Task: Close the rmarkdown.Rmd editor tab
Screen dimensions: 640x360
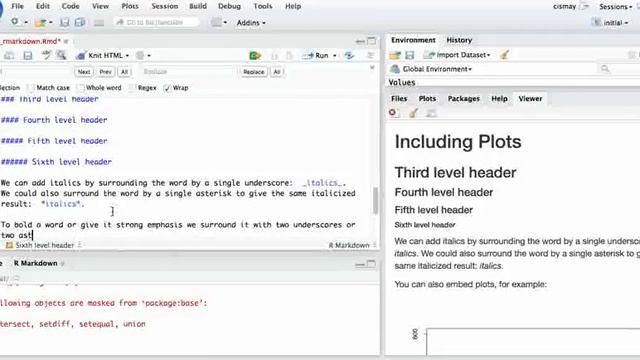Action: click(x=66, y=41)
